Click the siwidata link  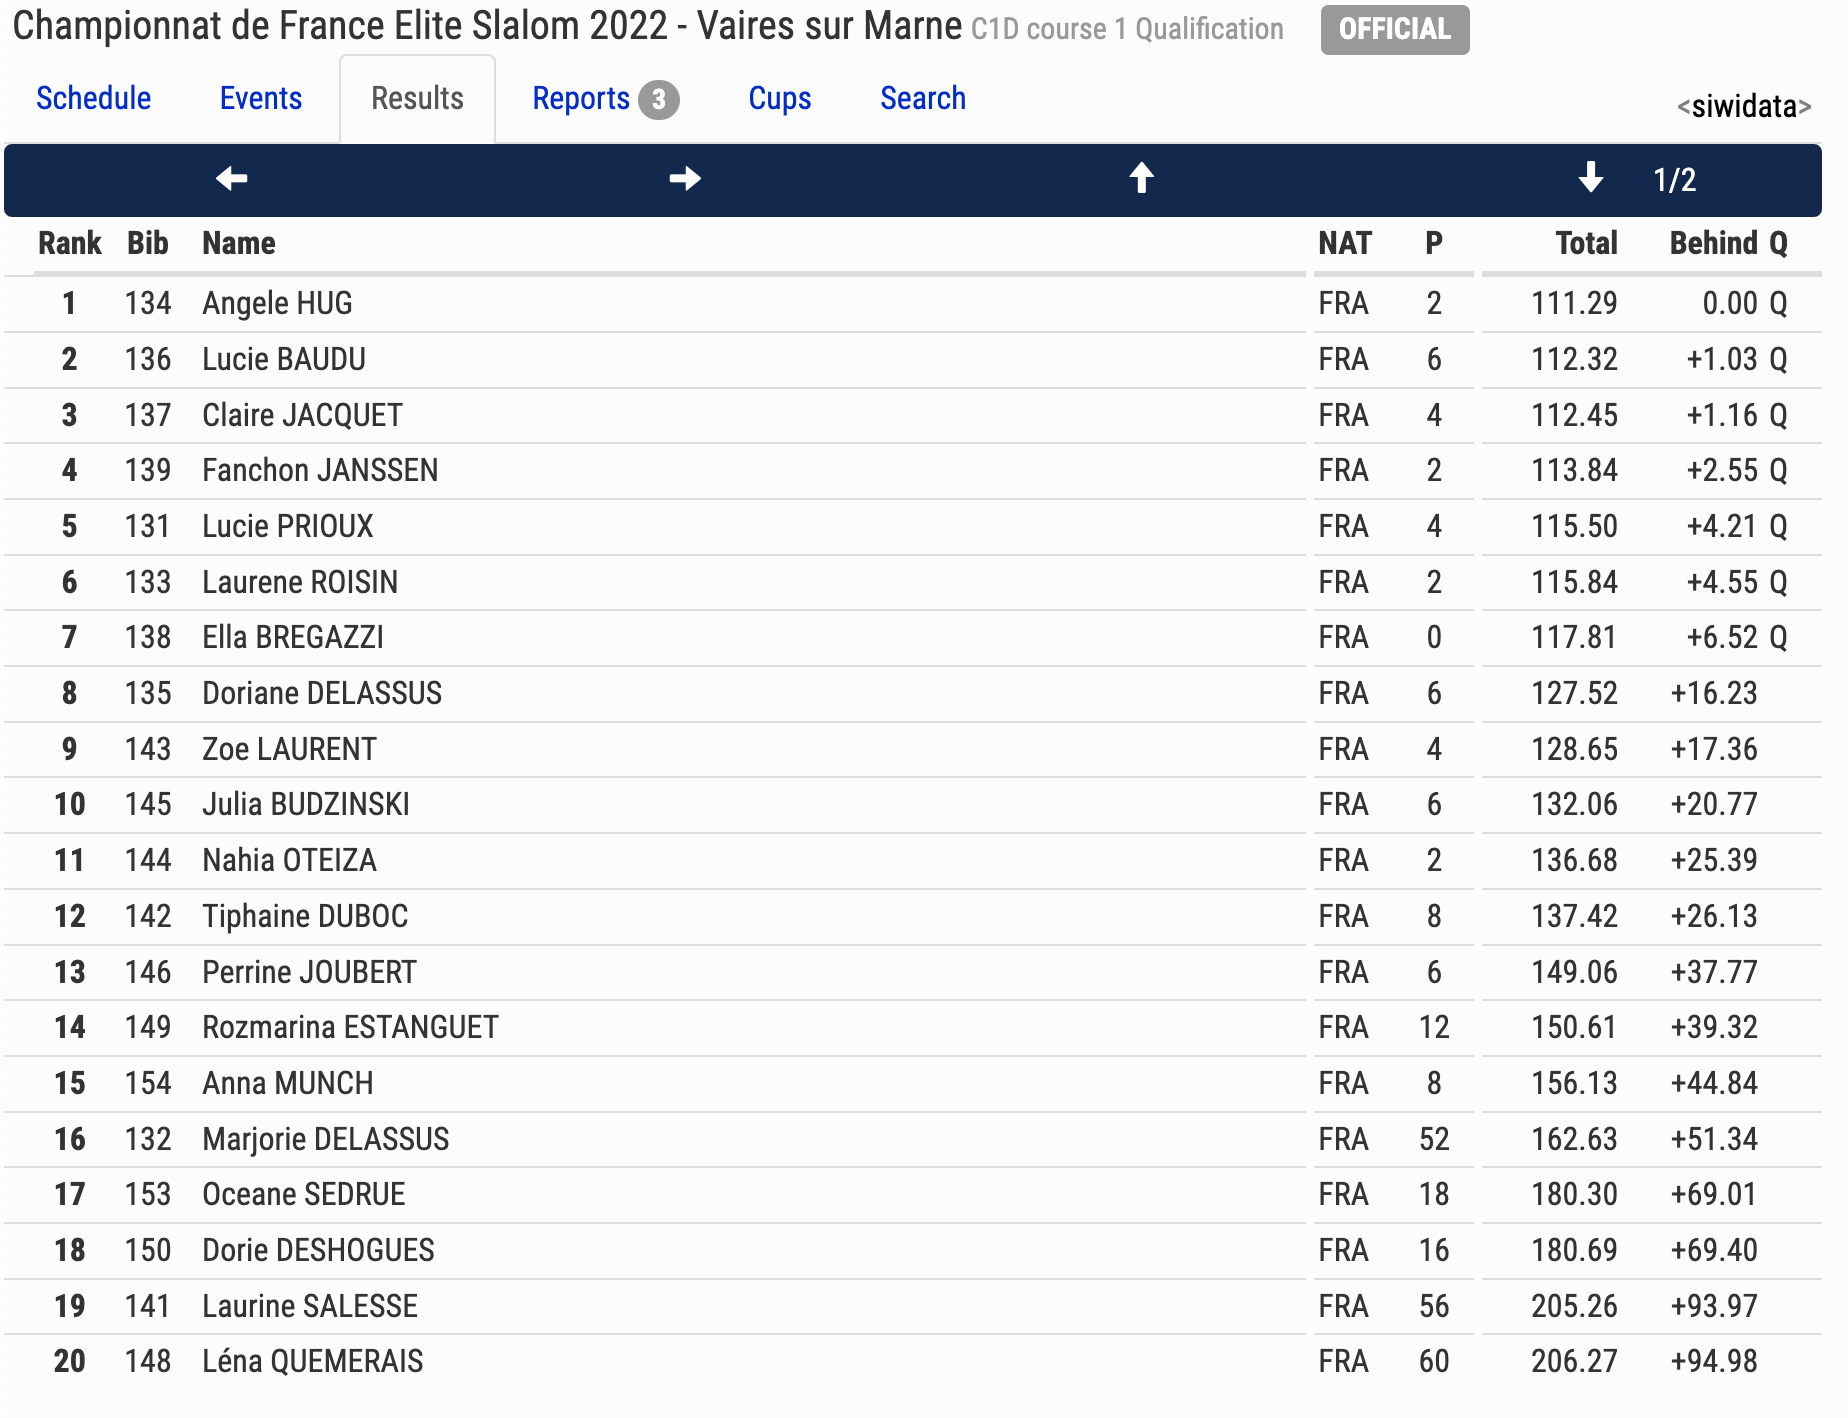[1744, 106]
